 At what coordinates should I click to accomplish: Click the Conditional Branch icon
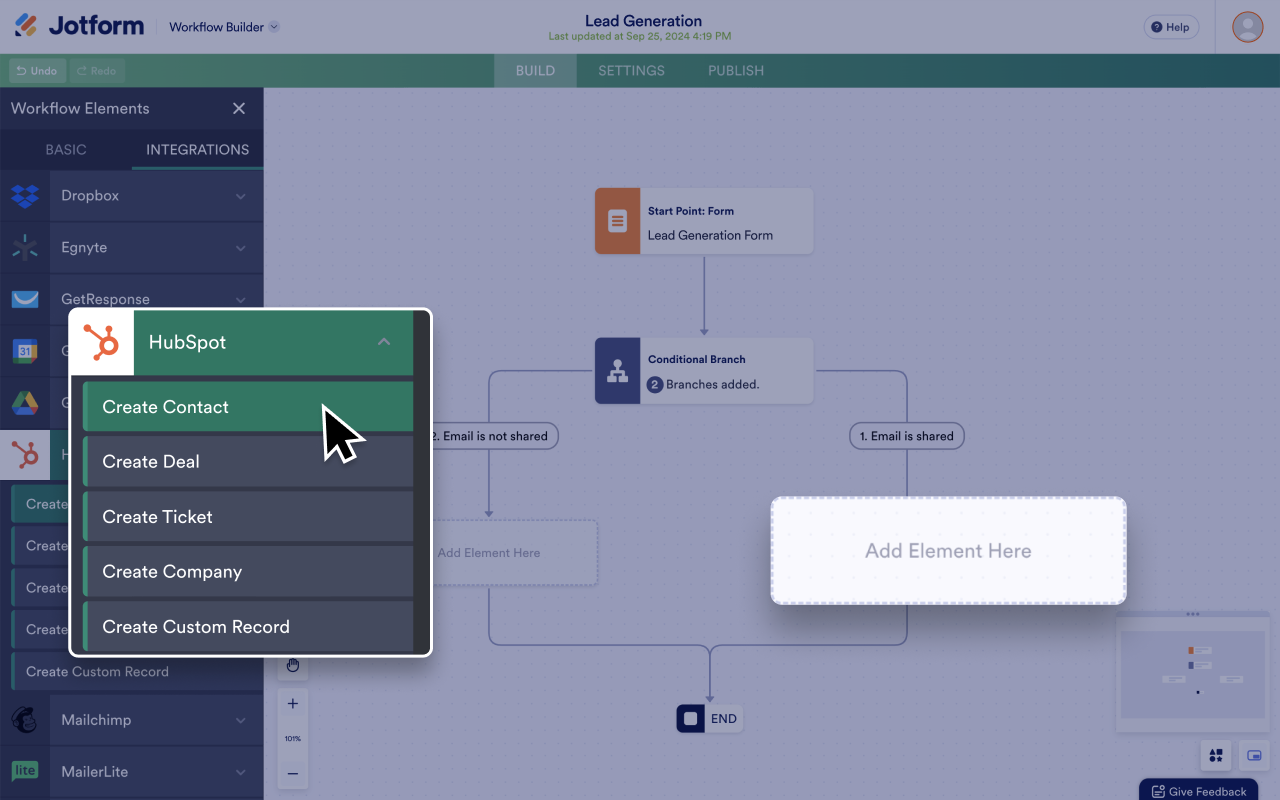(x=618, y=371)
